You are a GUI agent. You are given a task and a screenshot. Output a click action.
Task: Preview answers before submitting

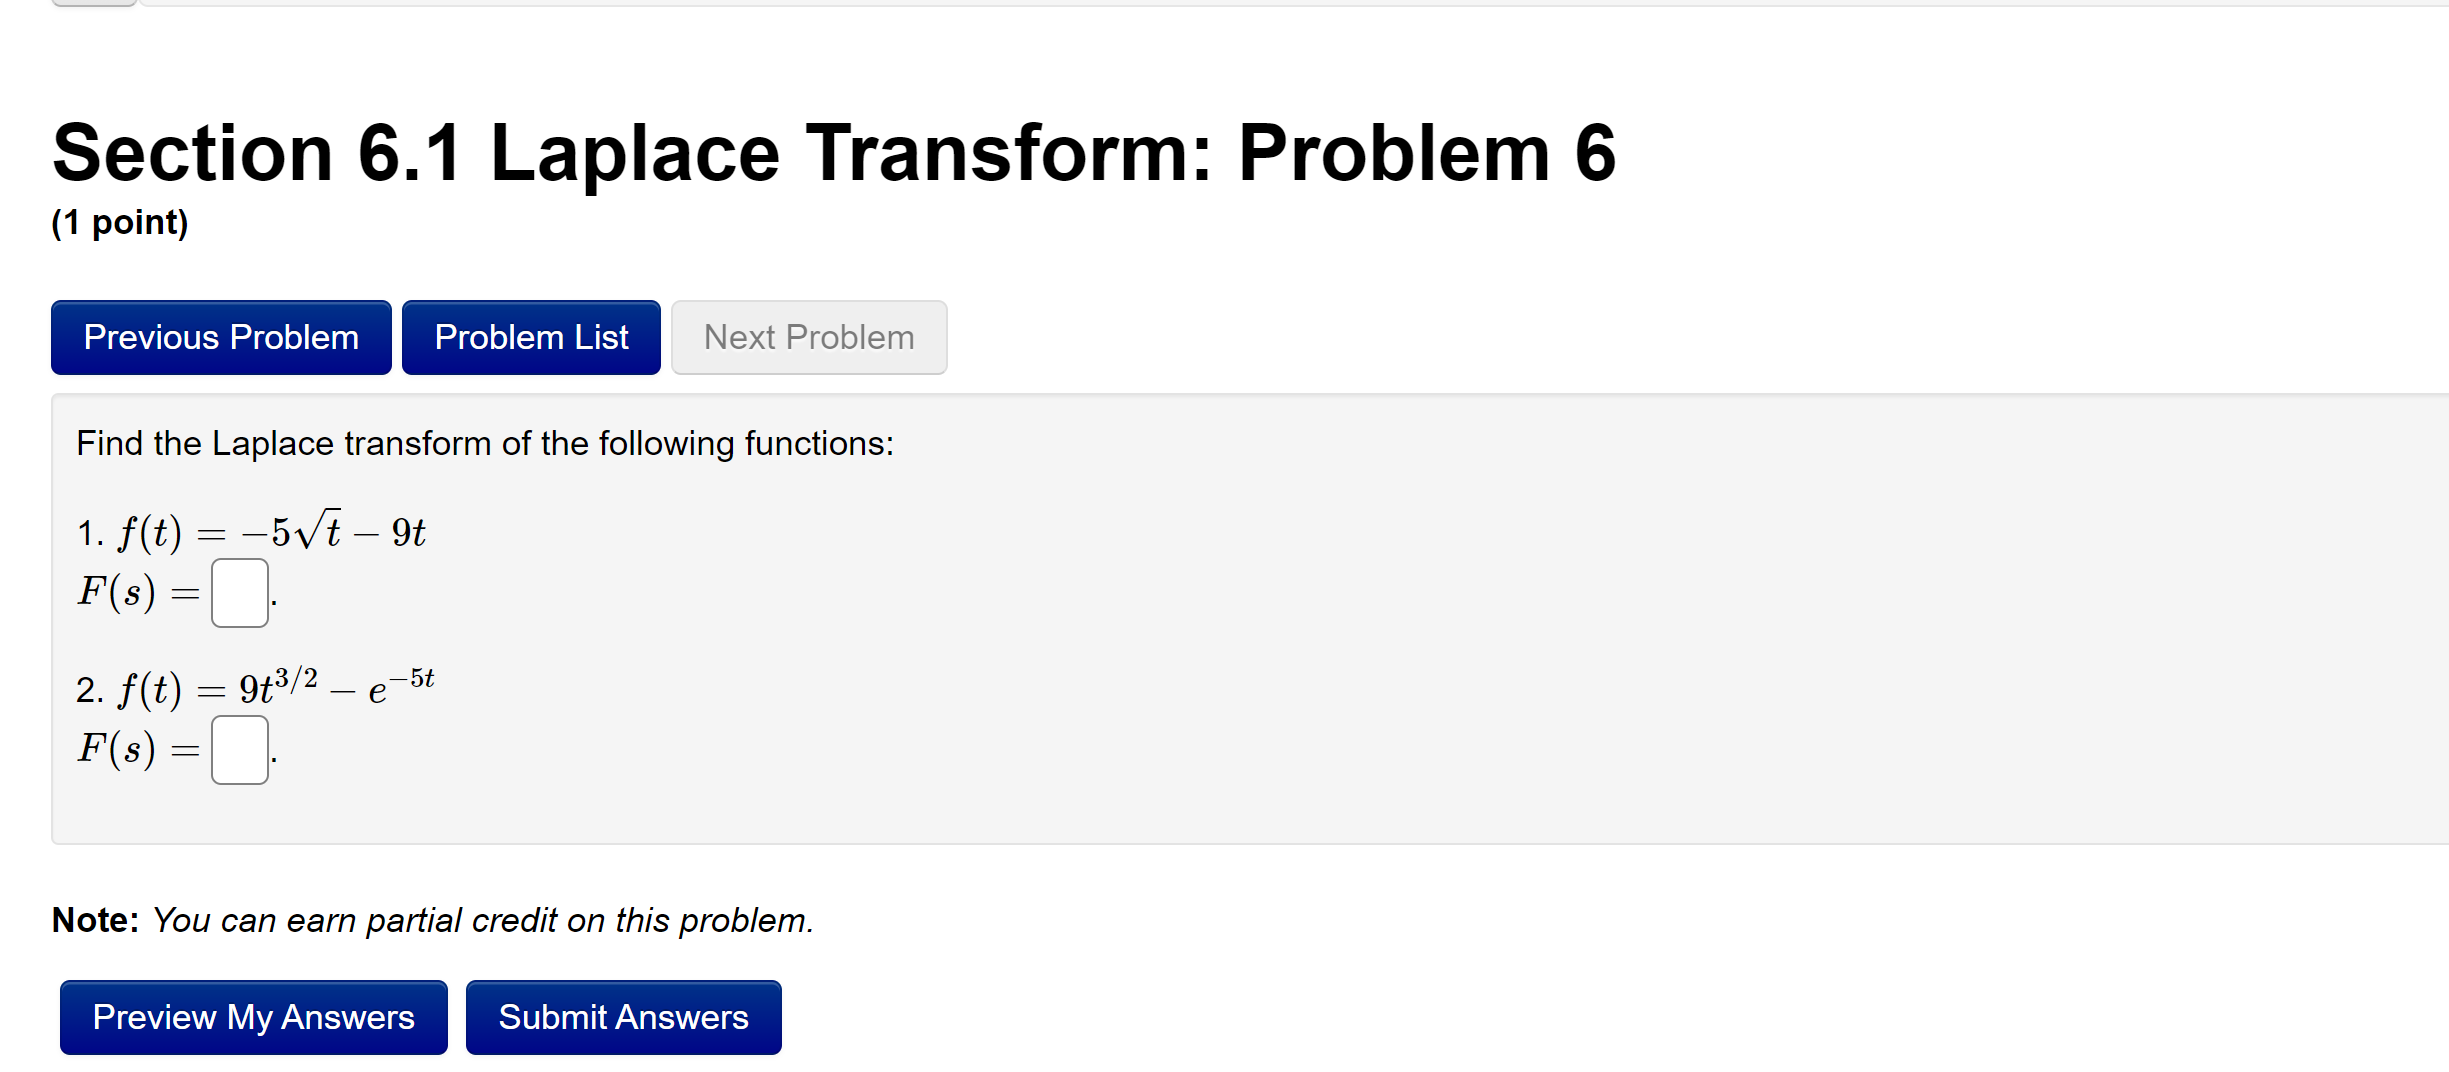pos(252,1017)
